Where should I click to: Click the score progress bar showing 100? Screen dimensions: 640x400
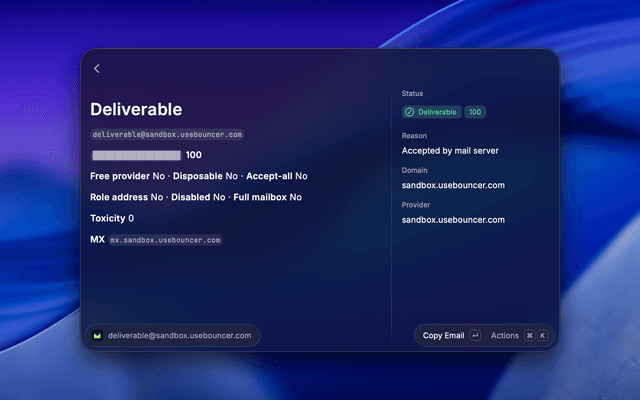136,155
